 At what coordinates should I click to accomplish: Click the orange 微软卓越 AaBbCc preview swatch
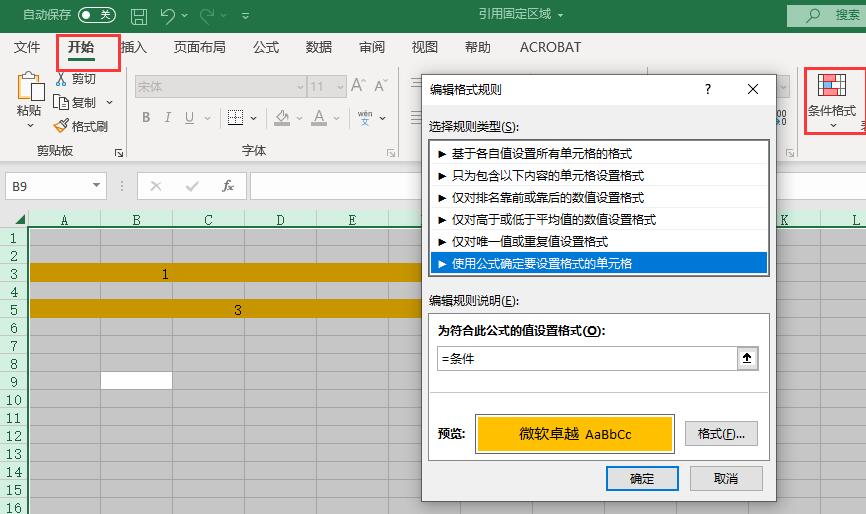(574, 434)
